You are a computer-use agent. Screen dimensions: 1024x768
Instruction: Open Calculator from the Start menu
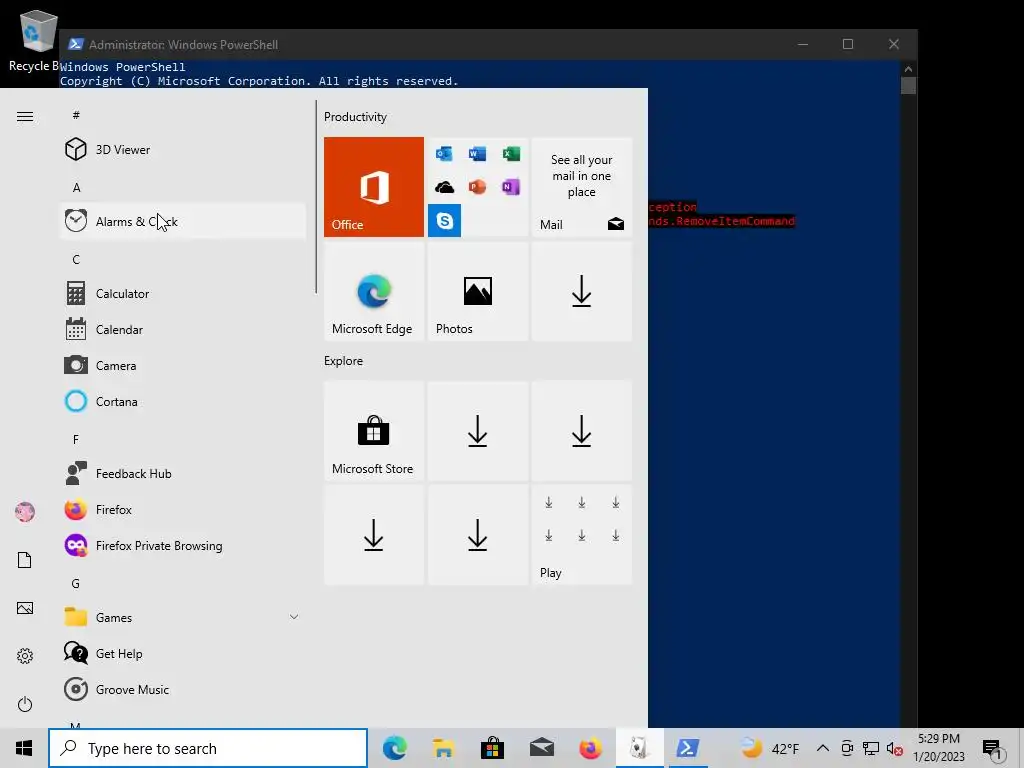click(x=183, y=294)
